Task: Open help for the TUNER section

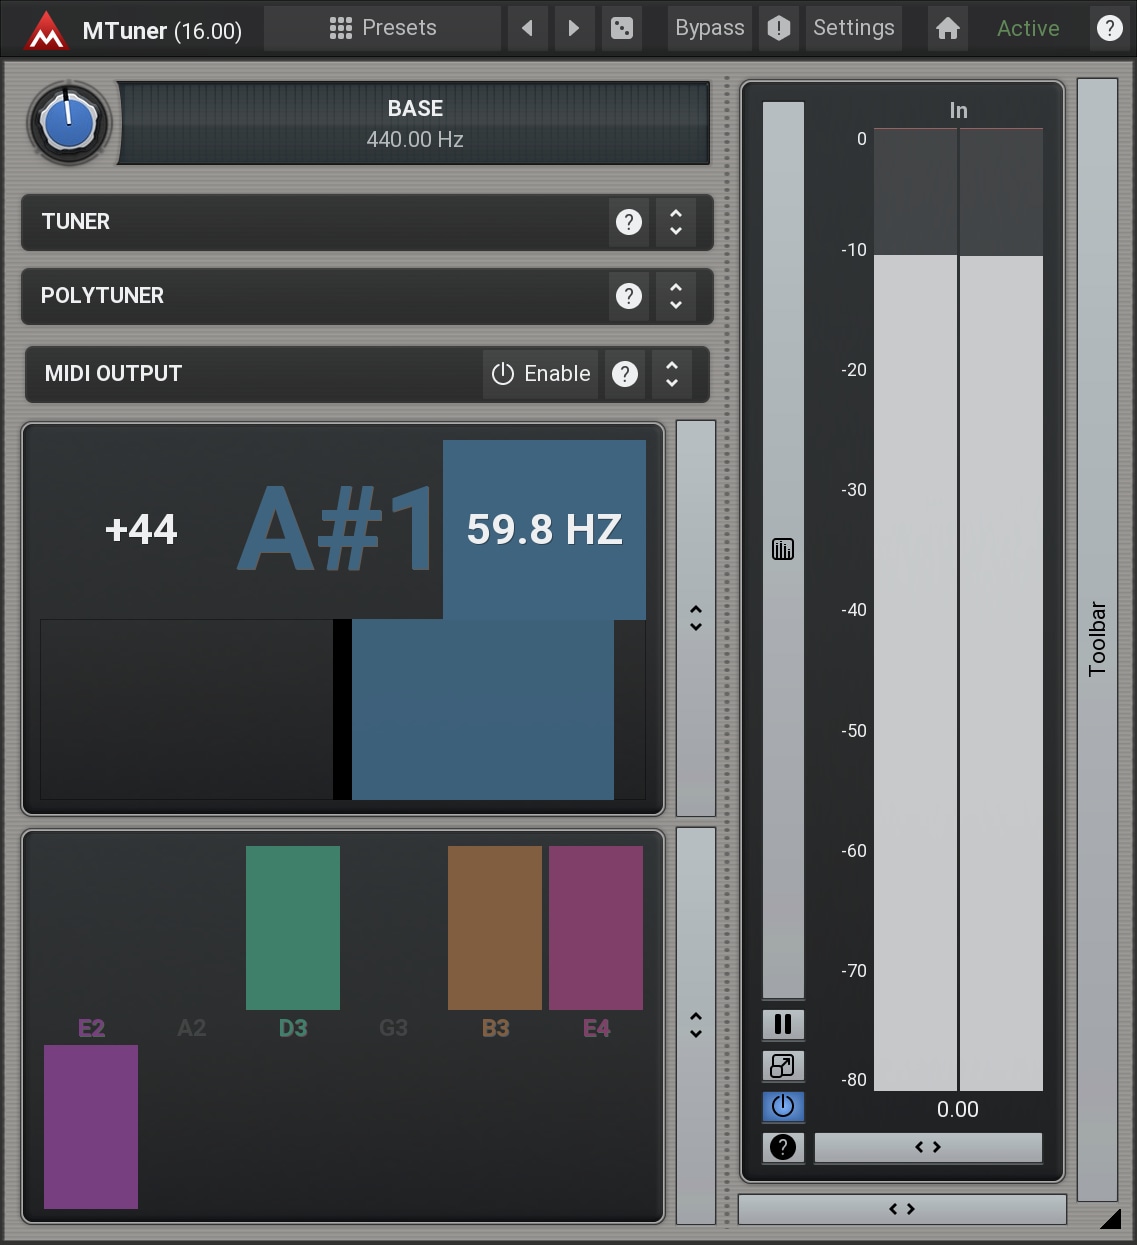Action: [x=628, y=222]
